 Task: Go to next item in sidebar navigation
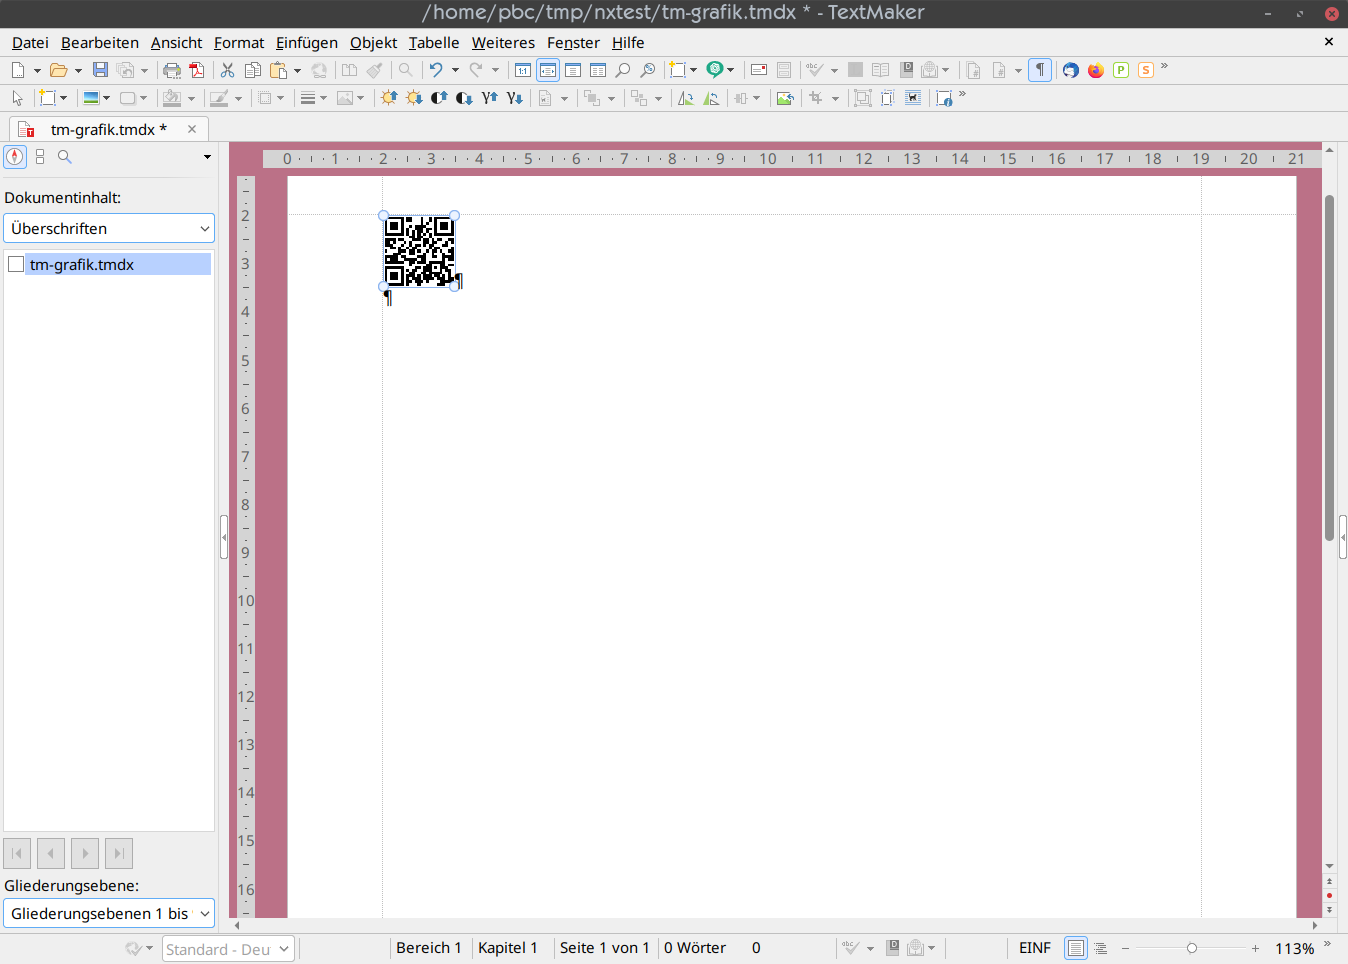(x=85, y=853)
